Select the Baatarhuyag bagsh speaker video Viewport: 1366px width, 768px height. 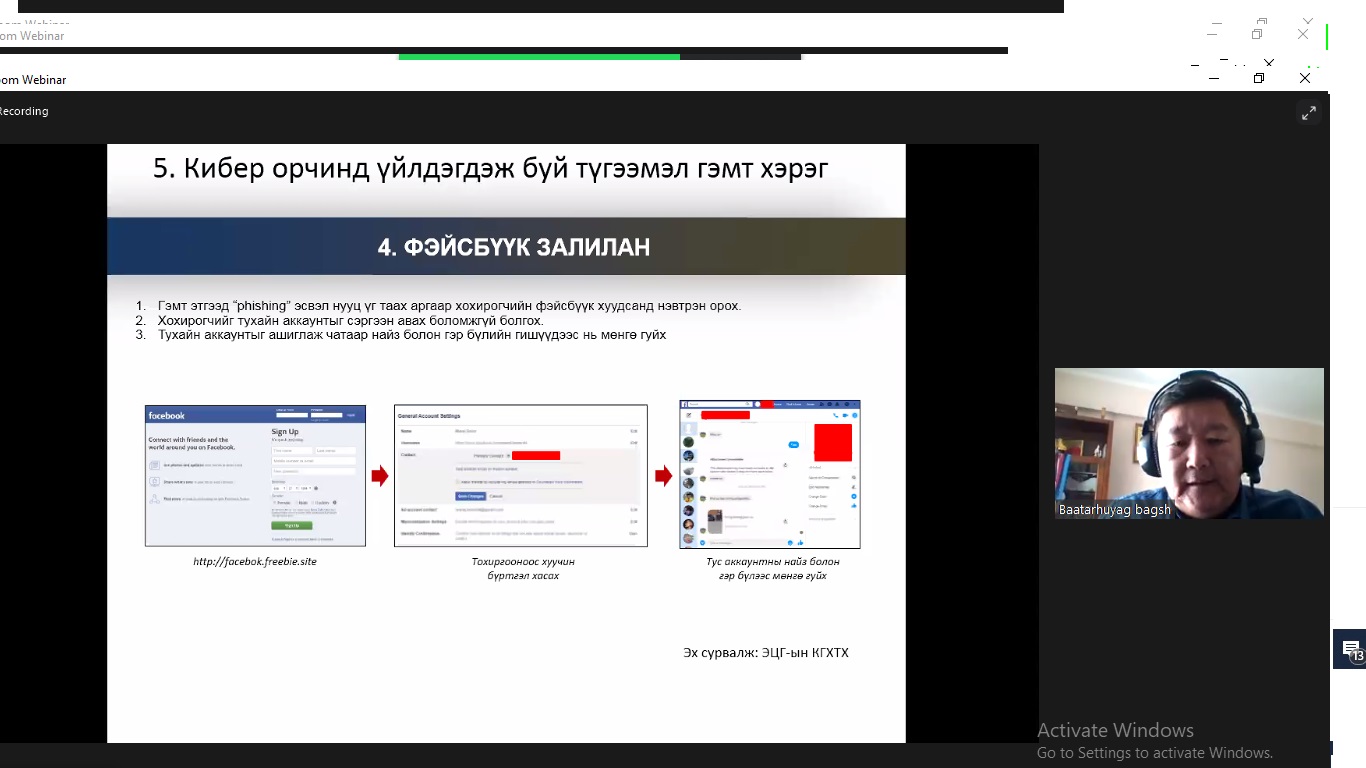1189,442
